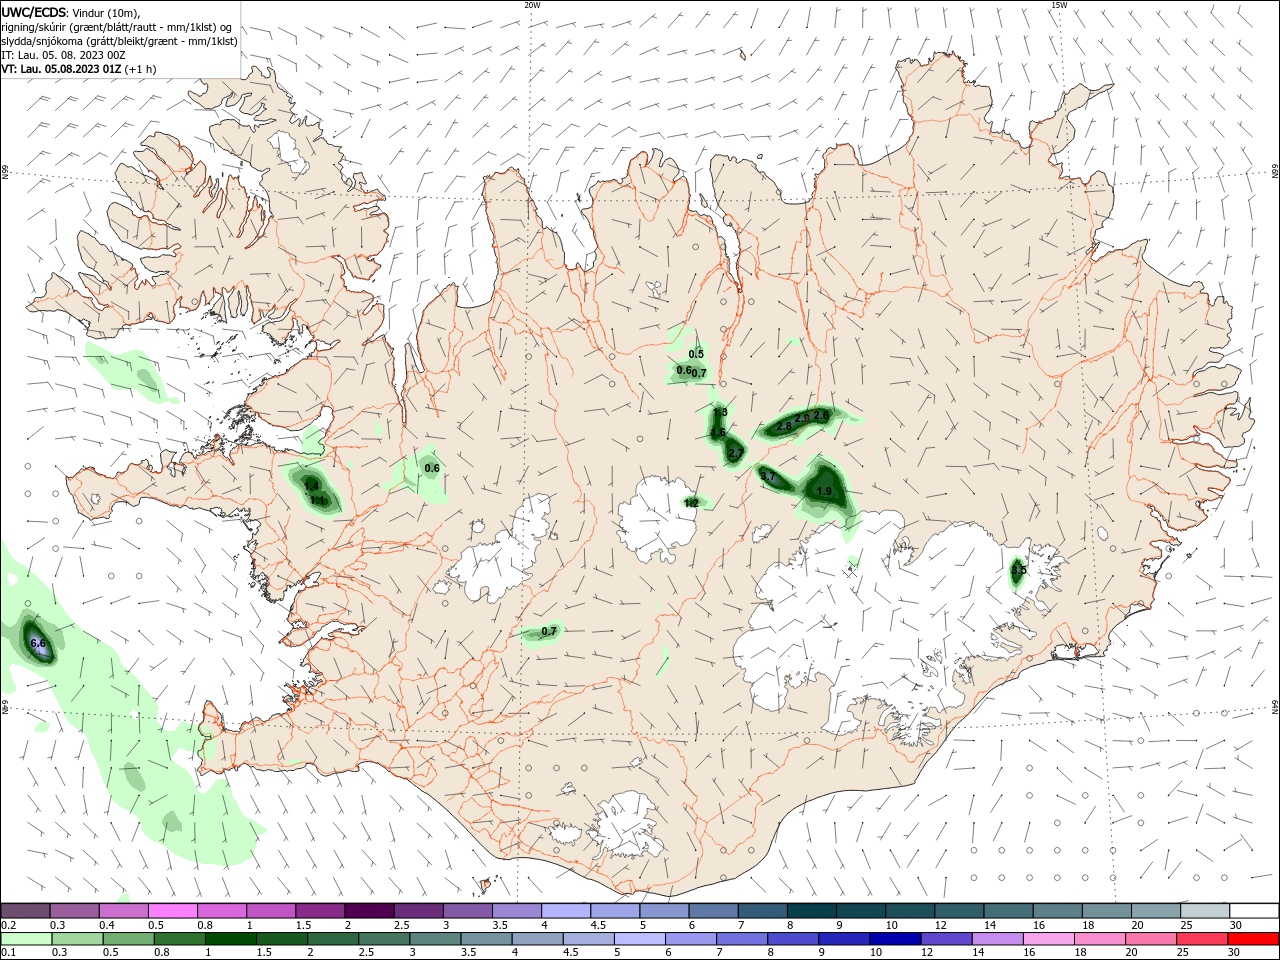1280x960 pixels.
Task: Click the 2.6 rainfall label on the map
Action: pyautogui.click(x=821, y=415)
